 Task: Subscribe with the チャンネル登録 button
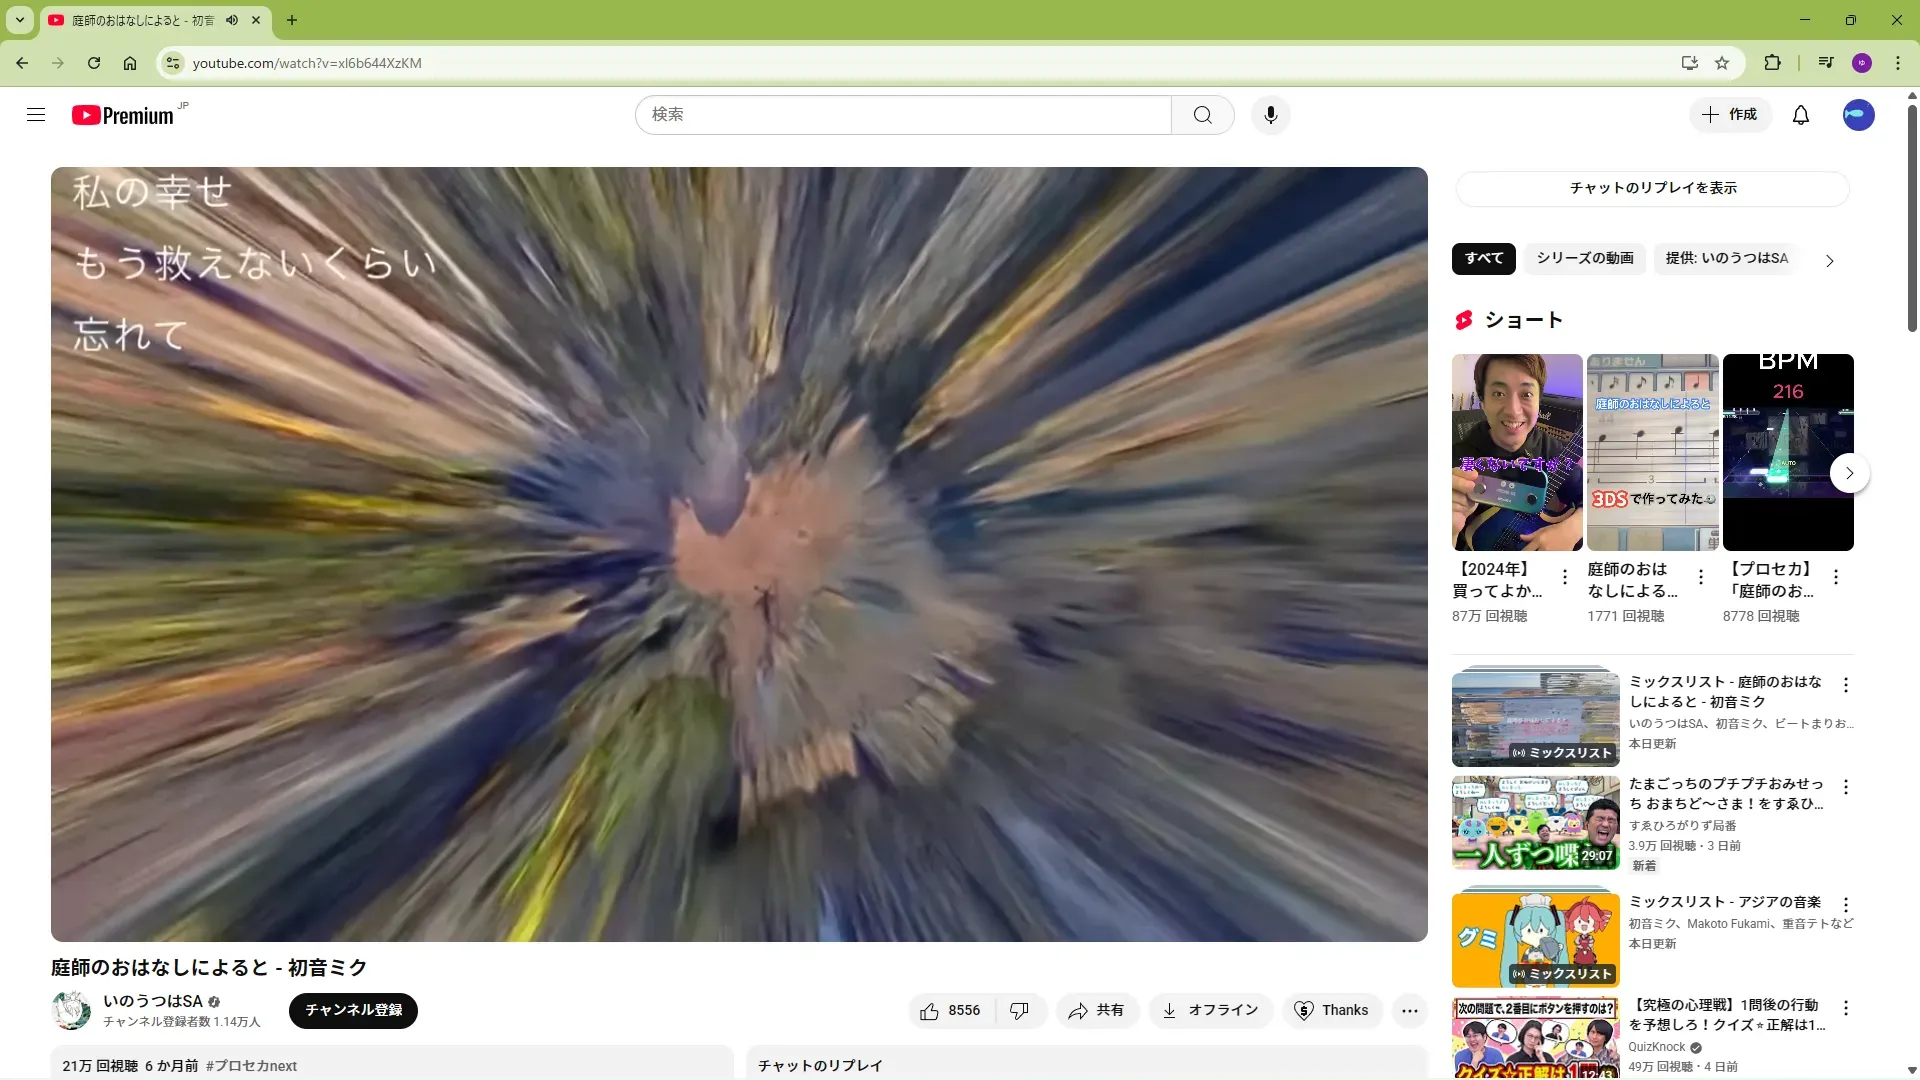(x=353, y=1010)
